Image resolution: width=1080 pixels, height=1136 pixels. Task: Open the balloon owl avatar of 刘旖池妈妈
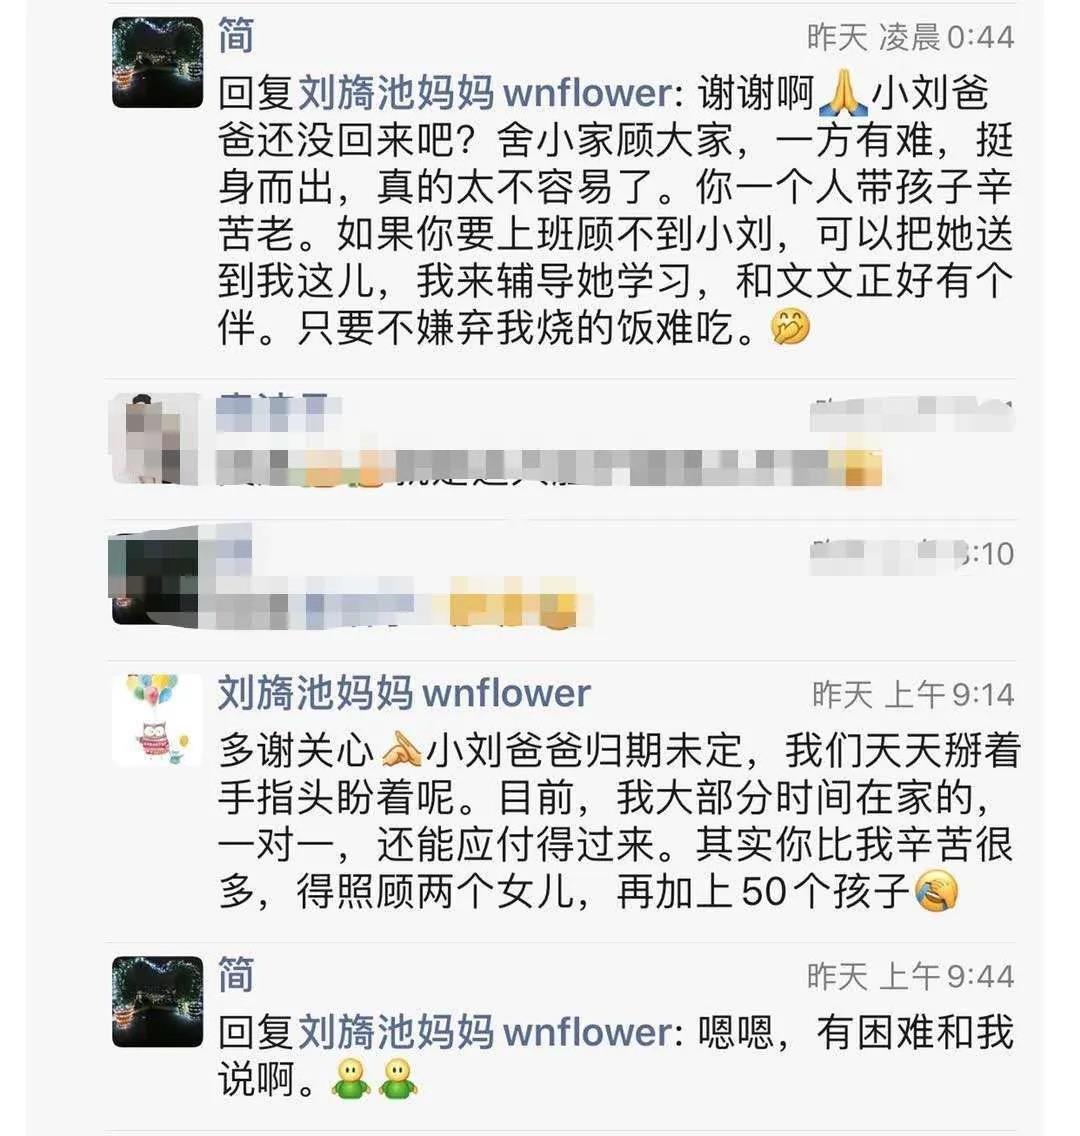[157, 719]
